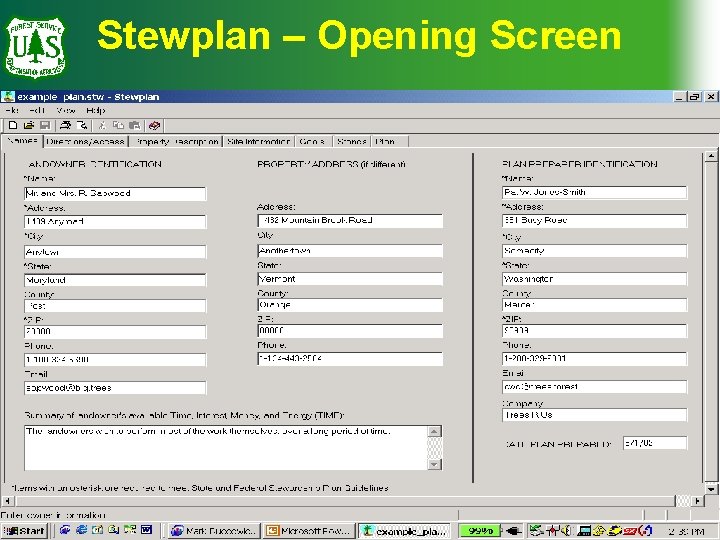Click the Print Preview toolbar icon
The width and height of the screenshot is (720, 540).
point(82,125)
